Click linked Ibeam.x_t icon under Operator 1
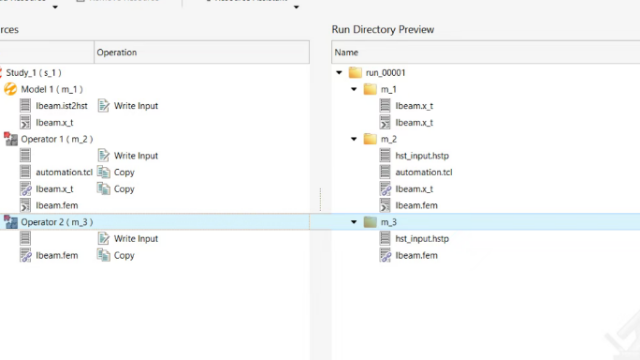This screenshot has width=640, height=360. click(x=26, y=189)
